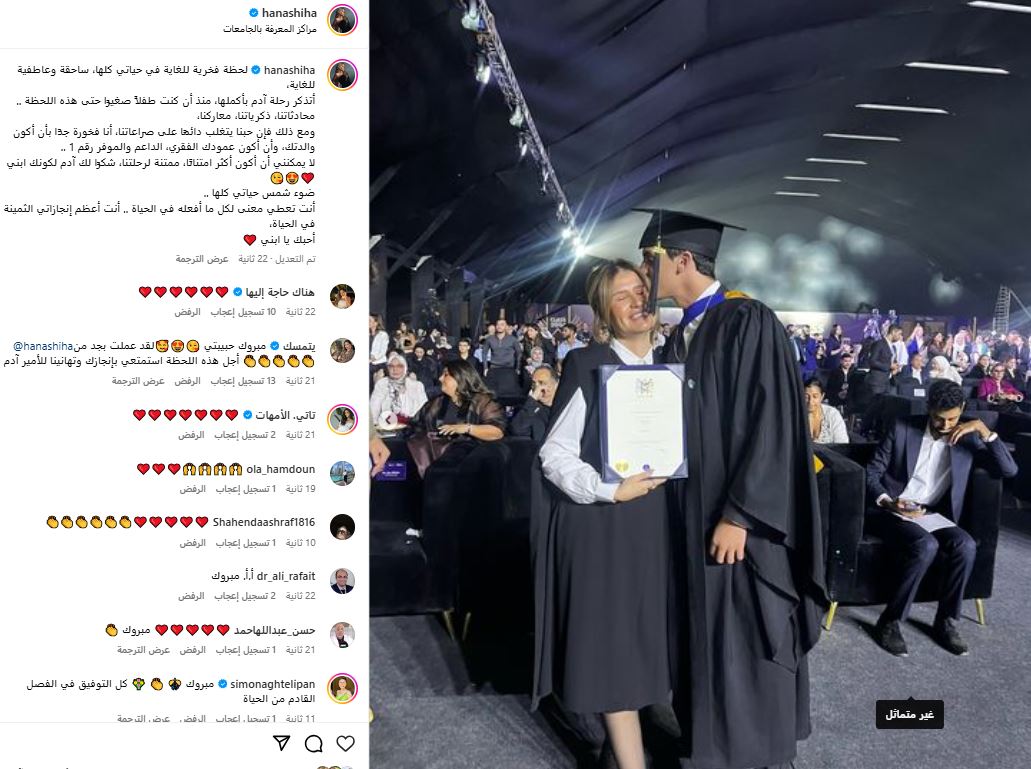Viewport: 1031px width, 769px height.
Task: Open the ola_hamdoun username
Action: tap(281, 469)
